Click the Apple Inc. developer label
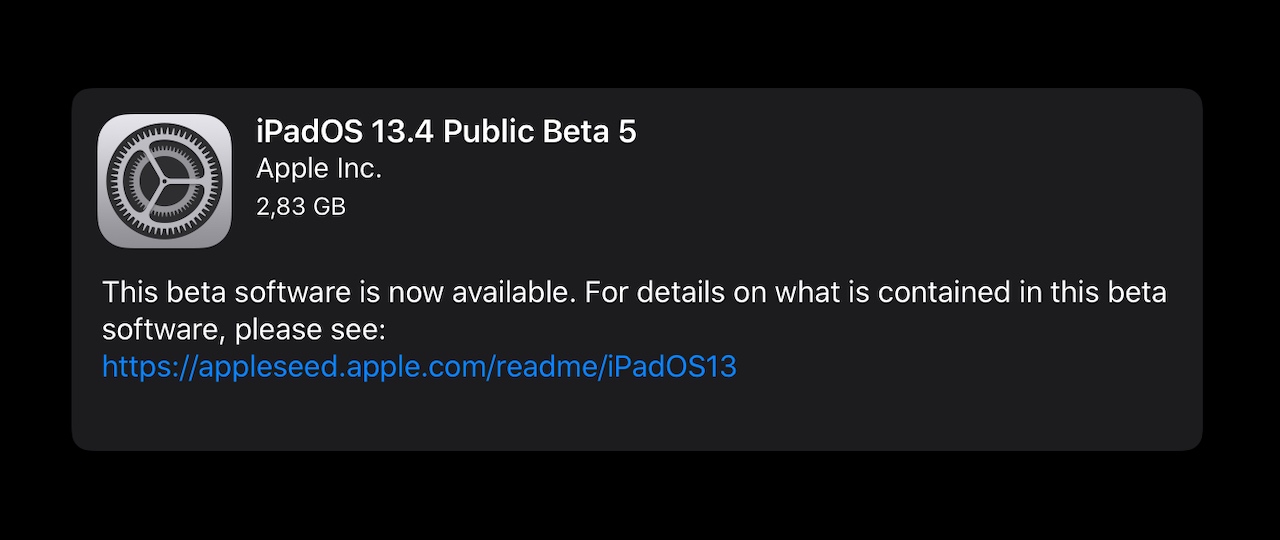 pyautogui.click(x=319, y=169)
